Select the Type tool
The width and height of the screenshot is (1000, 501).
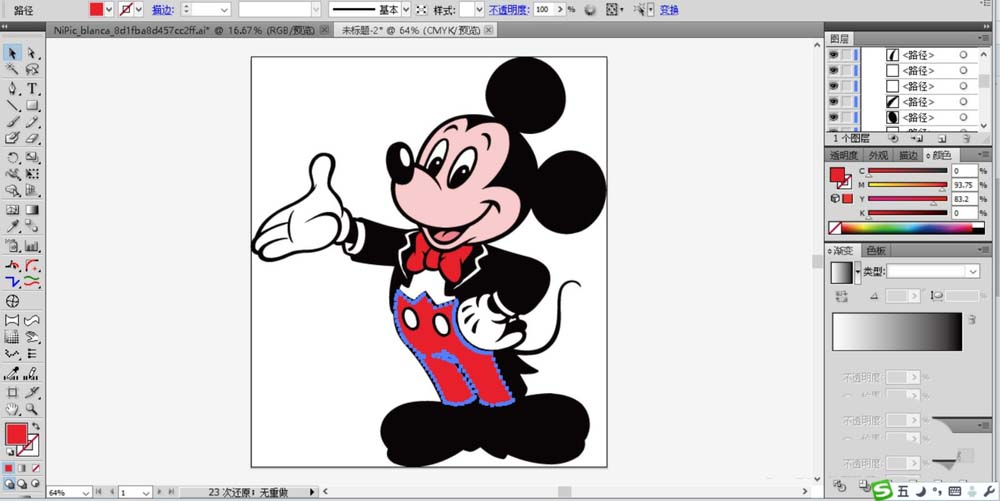pos(32,88)
